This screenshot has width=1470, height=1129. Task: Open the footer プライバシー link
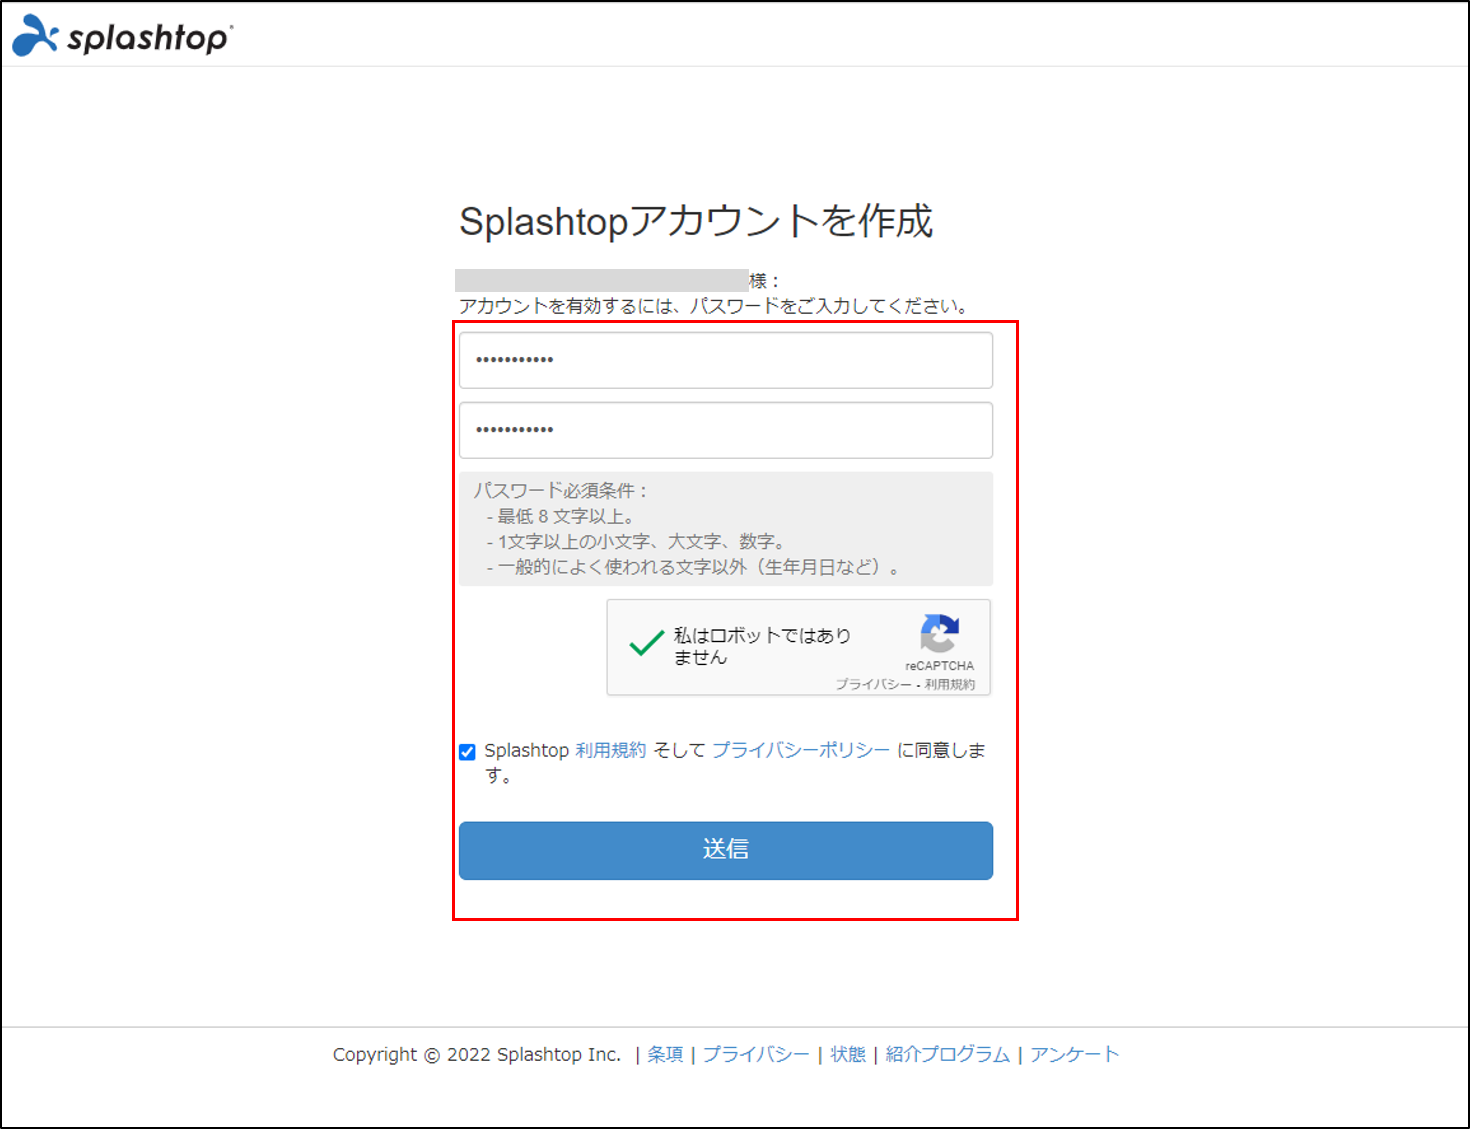pyautogui.click(x=756, y=1054)
